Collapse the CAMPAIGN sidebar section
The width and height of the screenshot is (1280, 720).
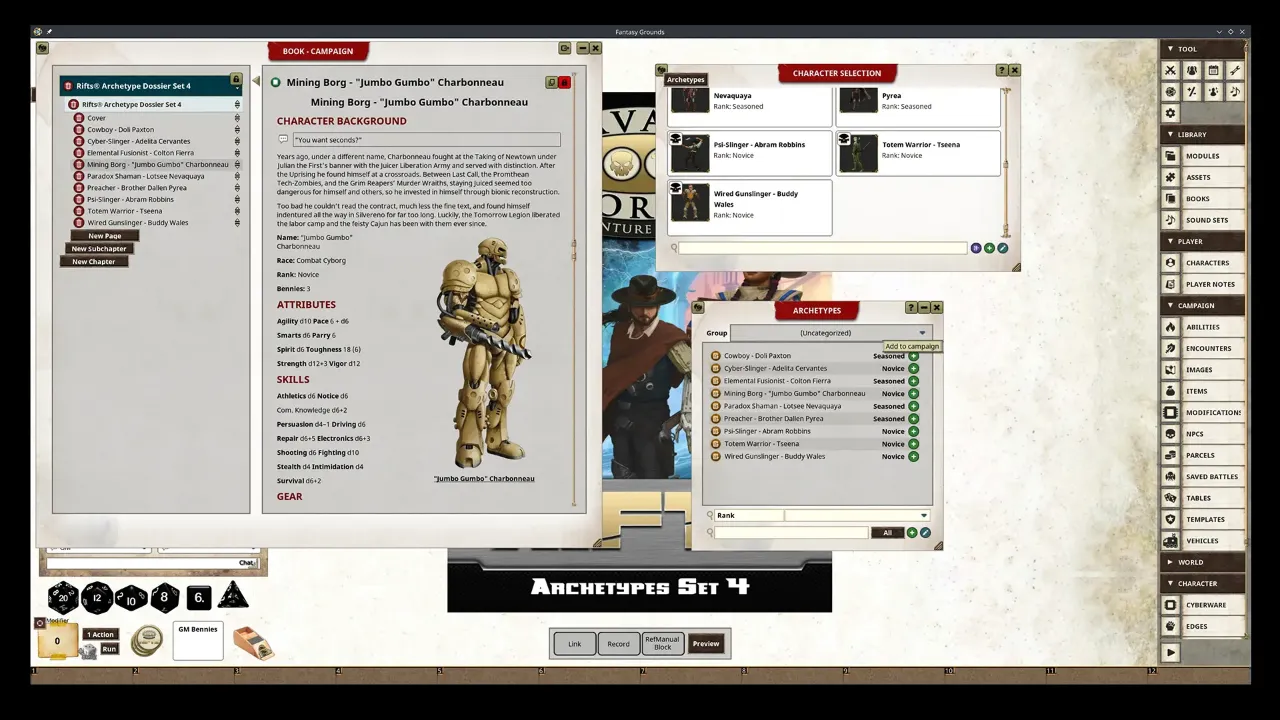tap(1204, 305)
